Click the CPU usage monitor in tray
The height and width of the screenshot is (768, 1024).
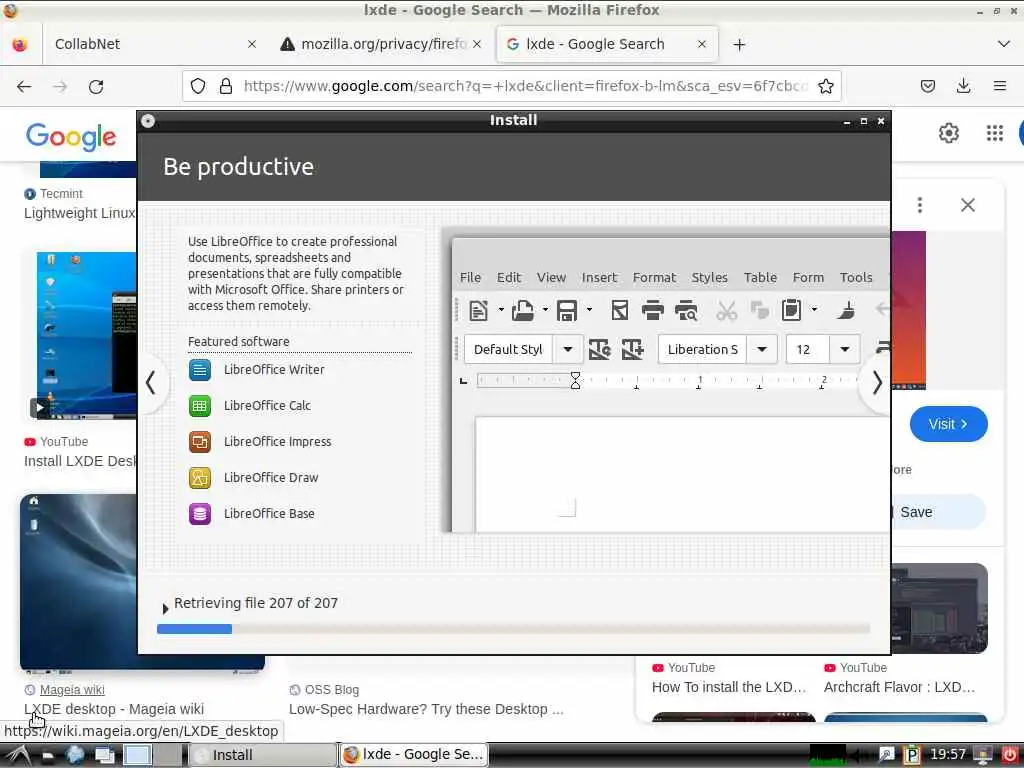[x=827, y=755]
